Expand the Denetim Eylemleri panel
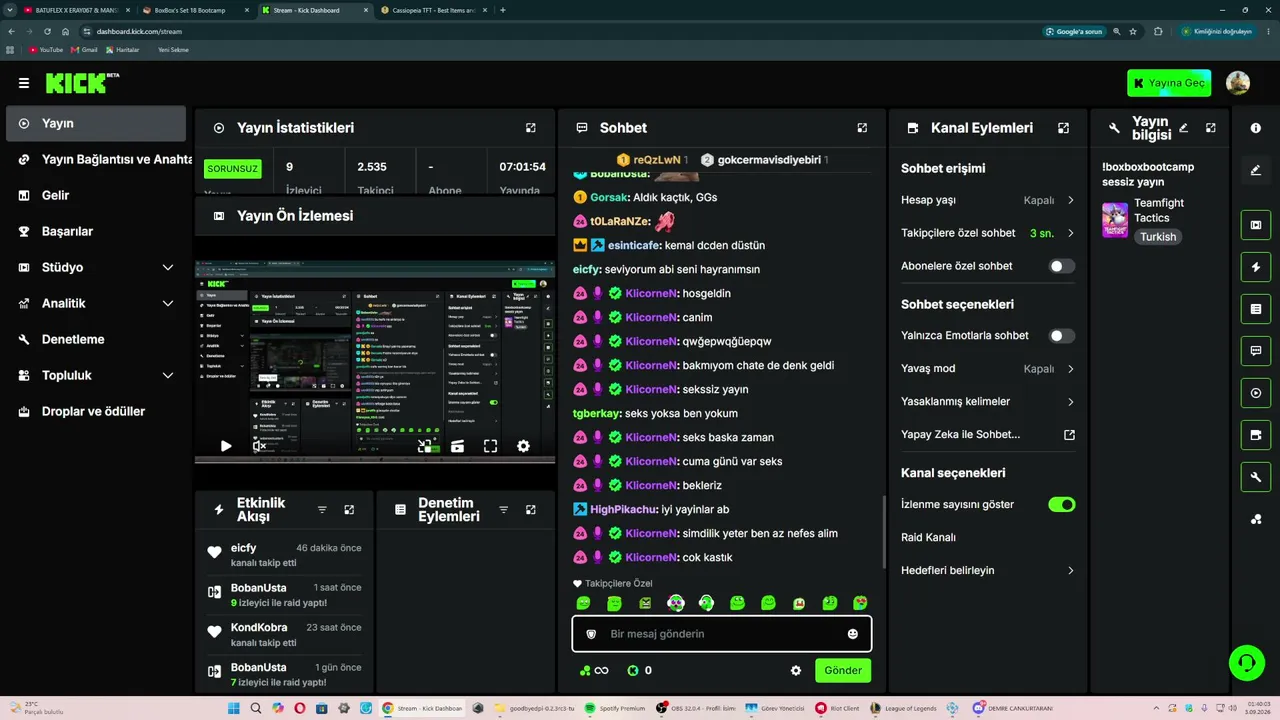 [x=530, y=510]
